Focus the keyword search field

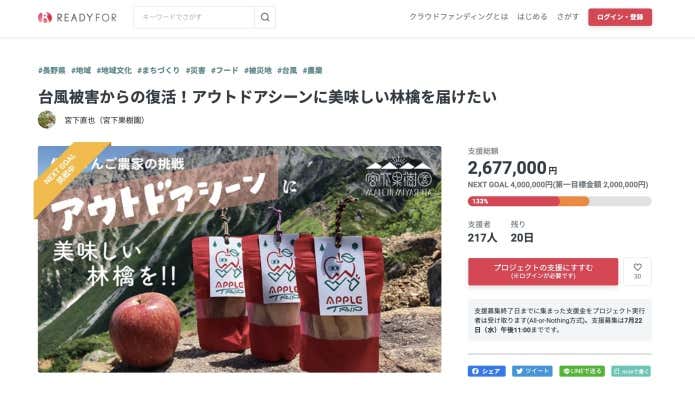pyautogui.click(x=195, y=17)
